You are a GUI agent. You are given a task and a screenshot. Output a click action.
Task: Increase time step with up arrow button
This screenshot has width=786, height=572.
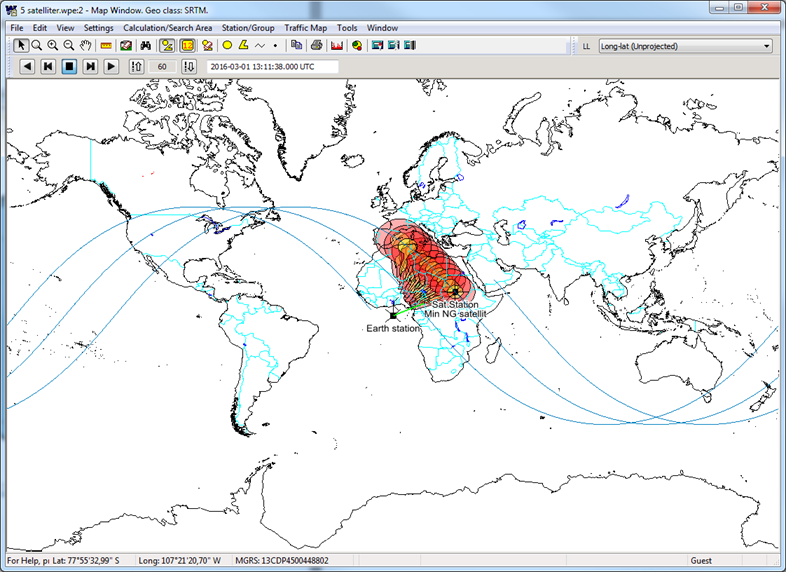click(x=136, y=66)
